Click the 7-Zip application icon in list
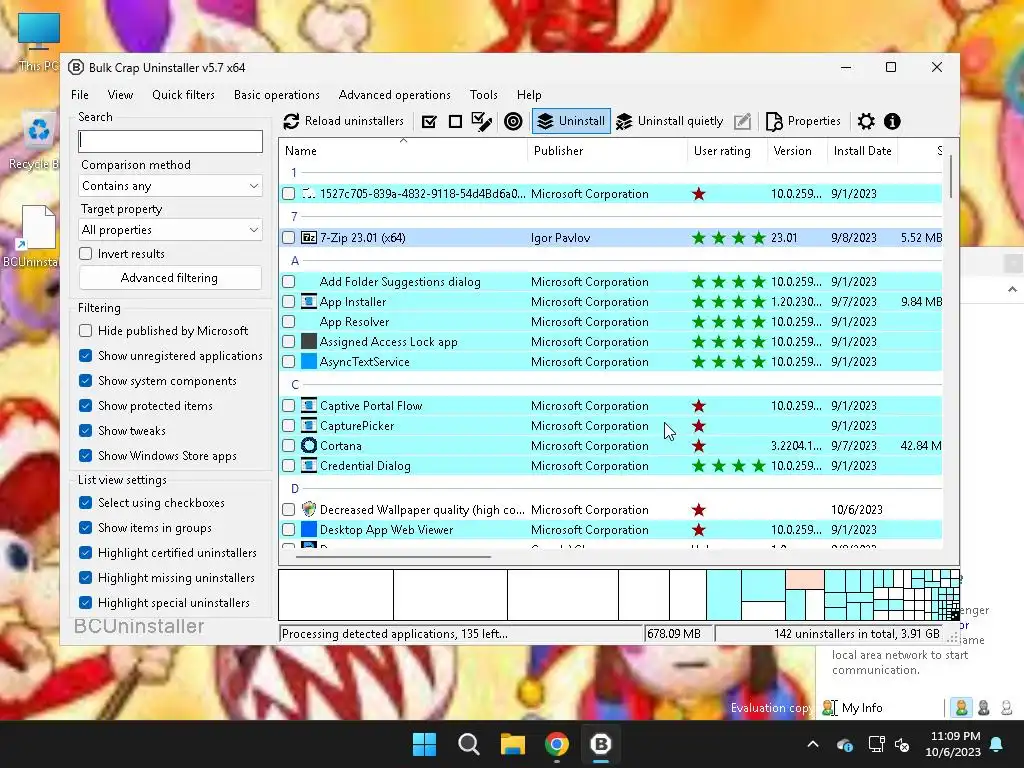Viewport: 1024px width, 768px height. tap(309, 238)
